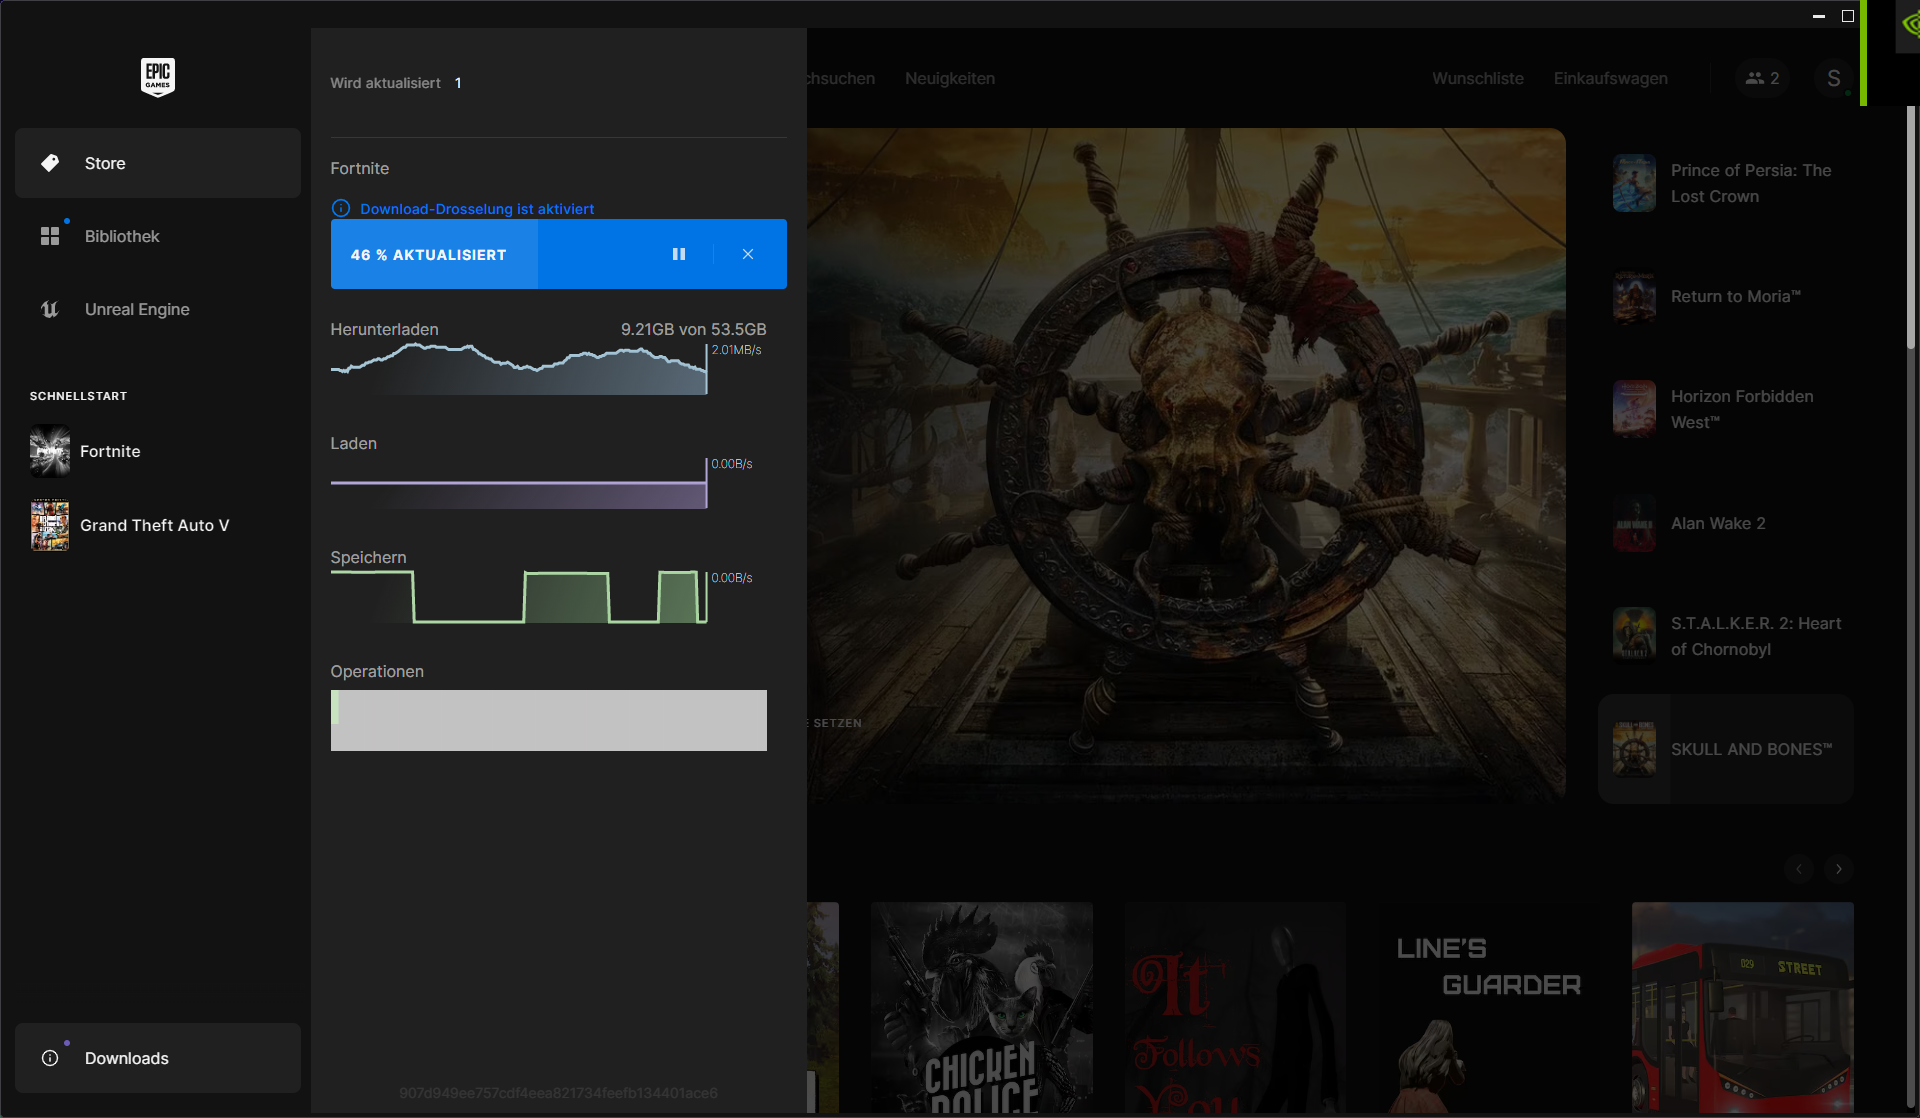Open the Wunschliste

(1478, 78)
